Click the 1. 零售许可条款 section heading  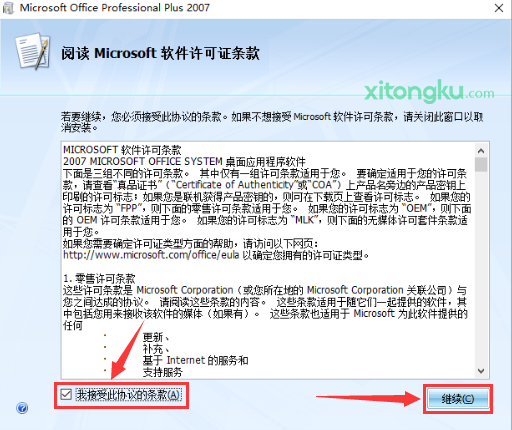point(99,278)
